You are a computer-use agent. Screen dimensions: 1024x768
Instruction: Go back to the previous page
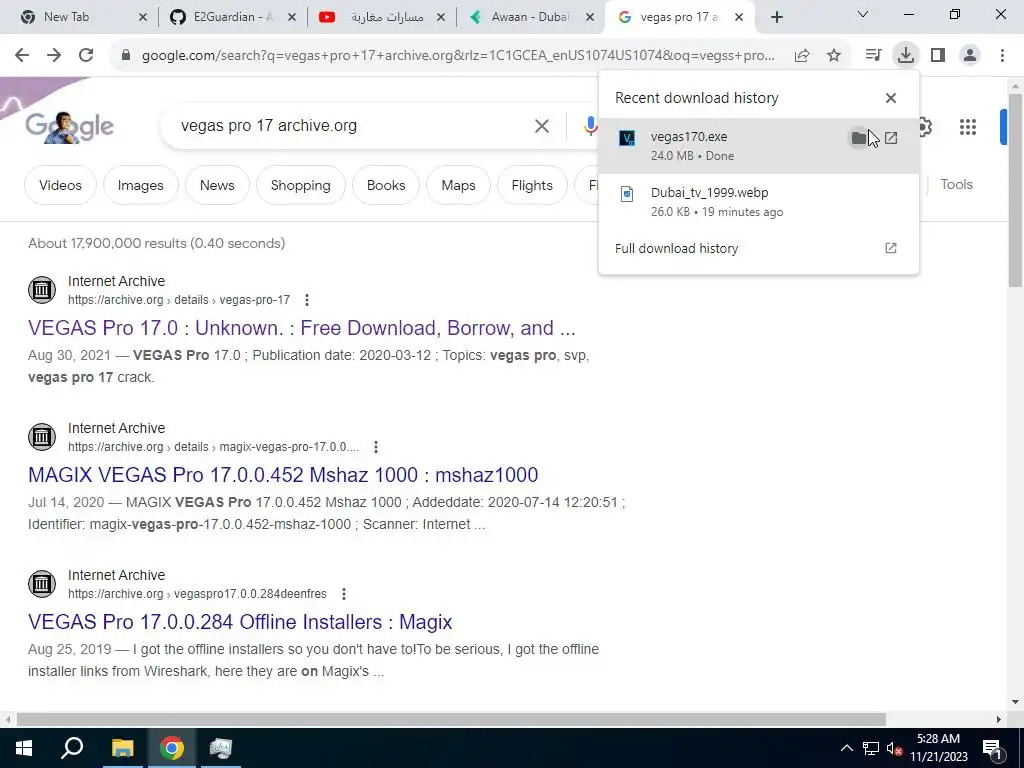click(x=22, y=56)
